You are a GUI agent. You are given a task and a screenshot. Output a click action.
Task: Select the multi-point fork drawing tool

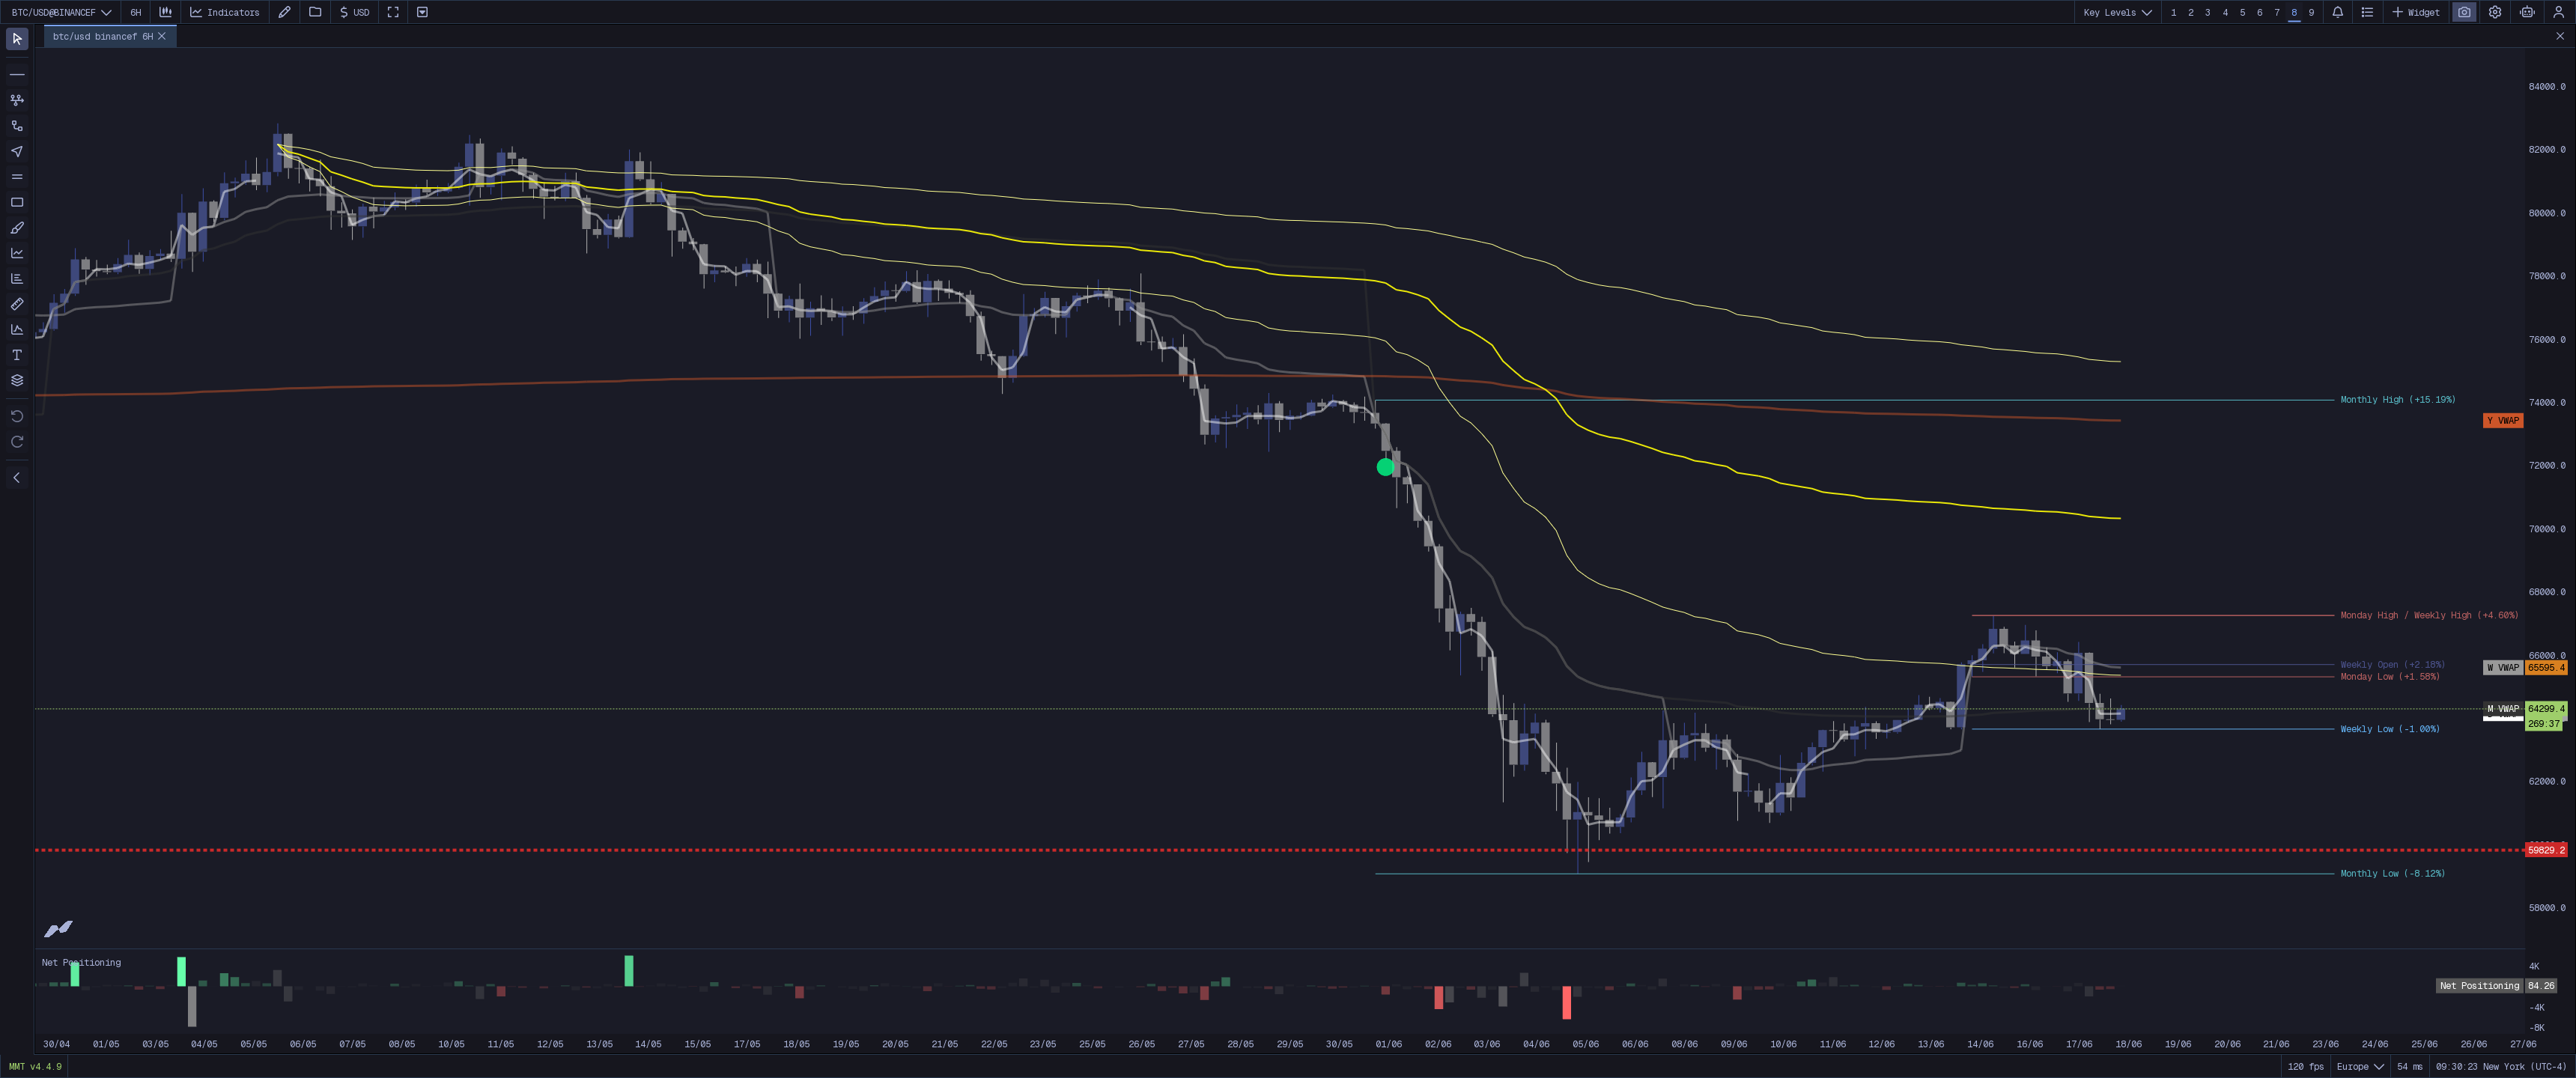[17, 100]
